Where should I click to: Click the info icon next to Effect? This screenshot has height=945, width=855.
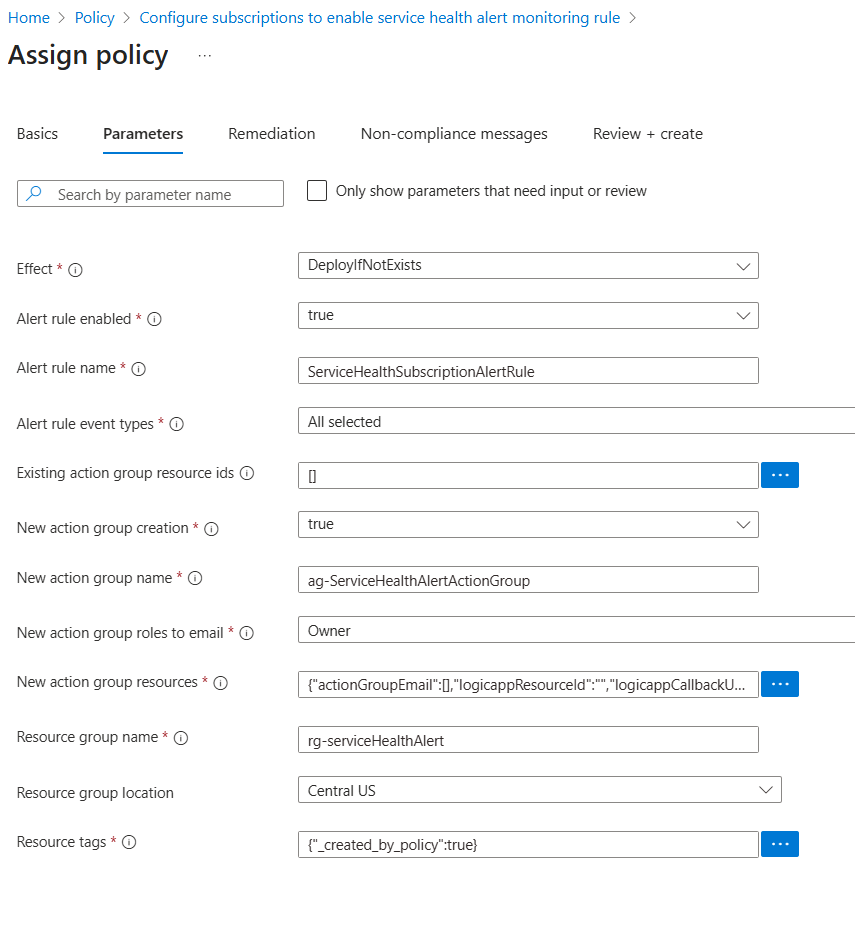coord(76,270)
